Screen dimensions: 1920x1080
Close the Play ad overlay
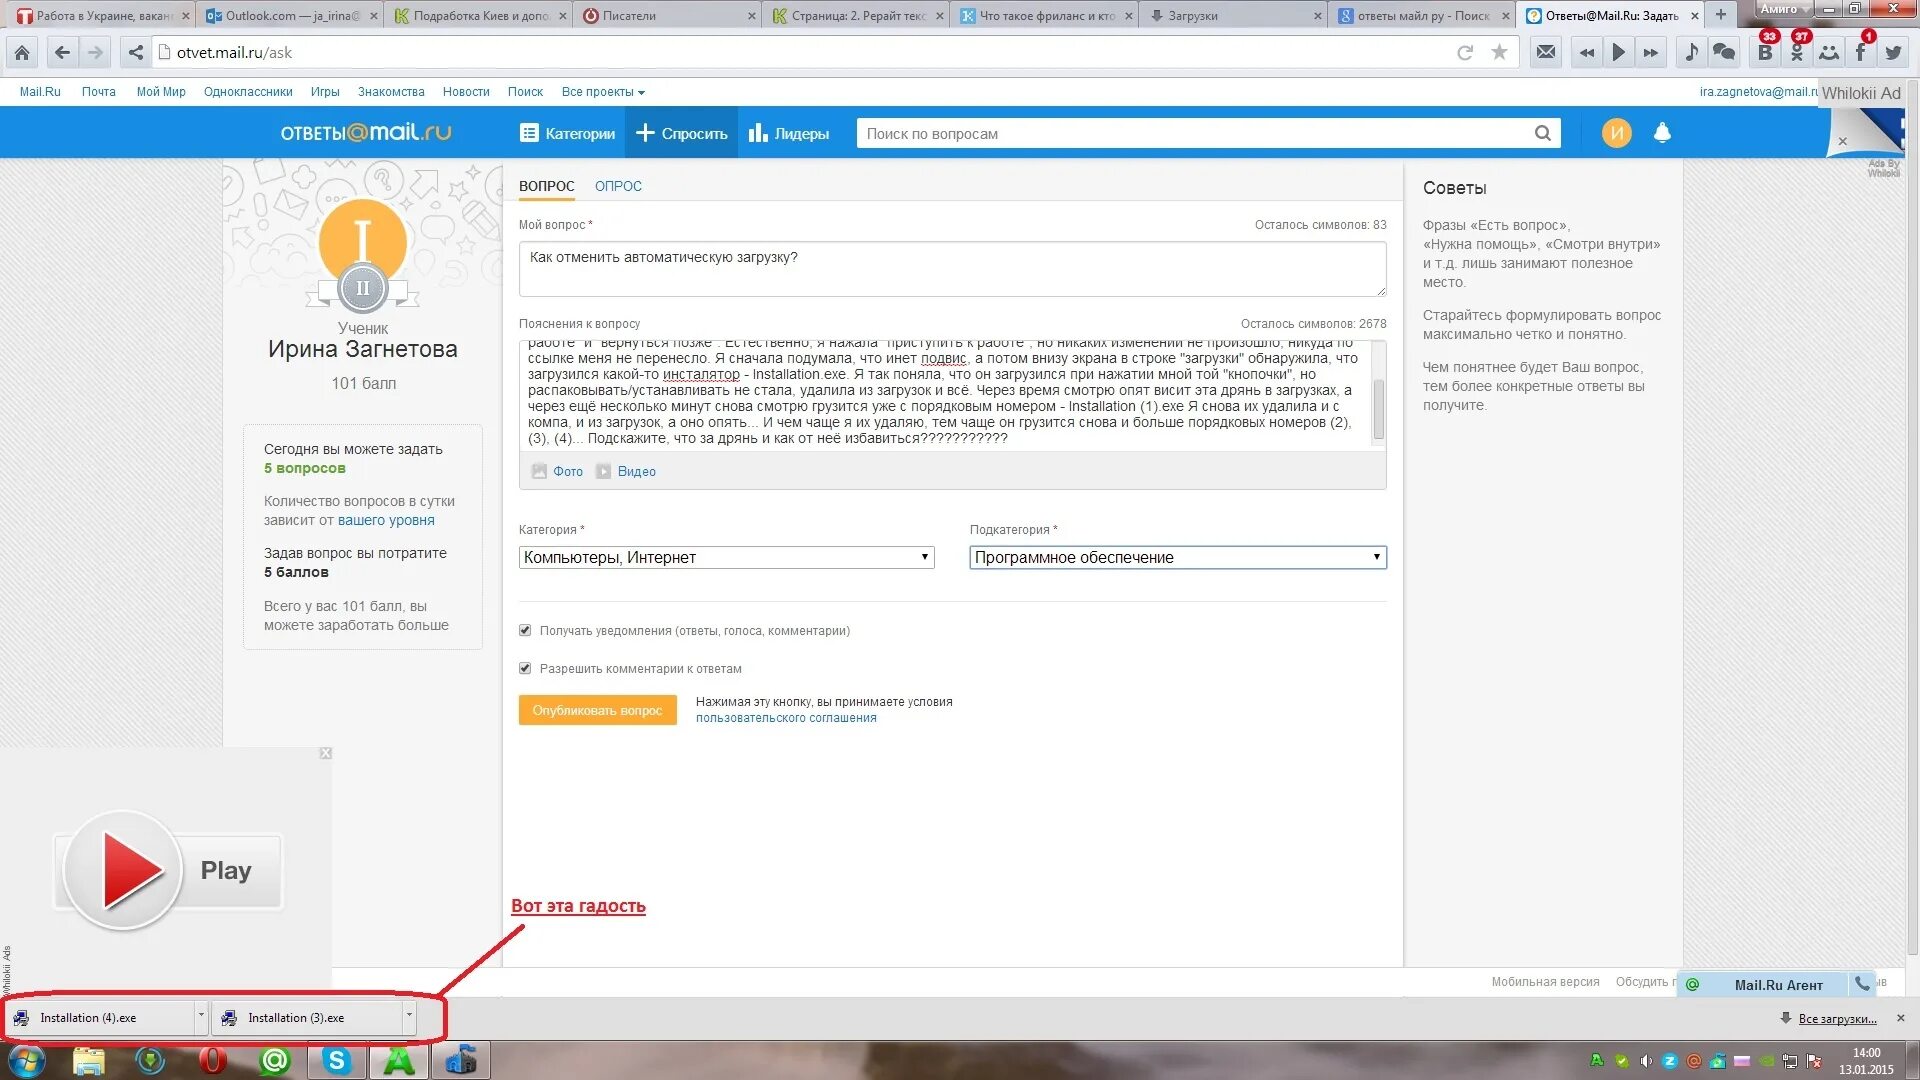coord(325,753)
